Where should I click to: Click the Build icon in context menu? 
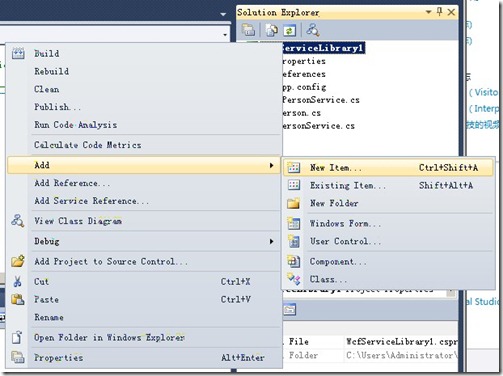pyautogui.click(x=18, y=53)
